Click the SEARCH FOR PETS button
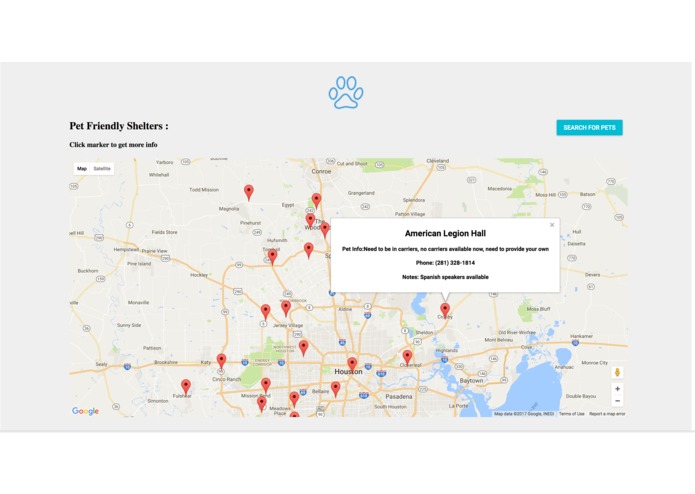 coord(590,128)
